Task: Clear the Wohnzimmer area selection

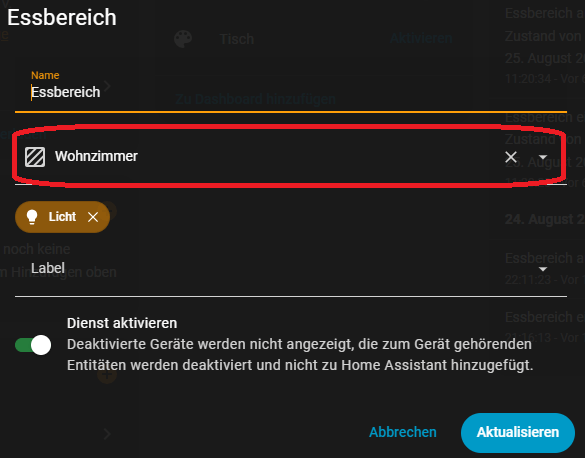Action: 511,157
